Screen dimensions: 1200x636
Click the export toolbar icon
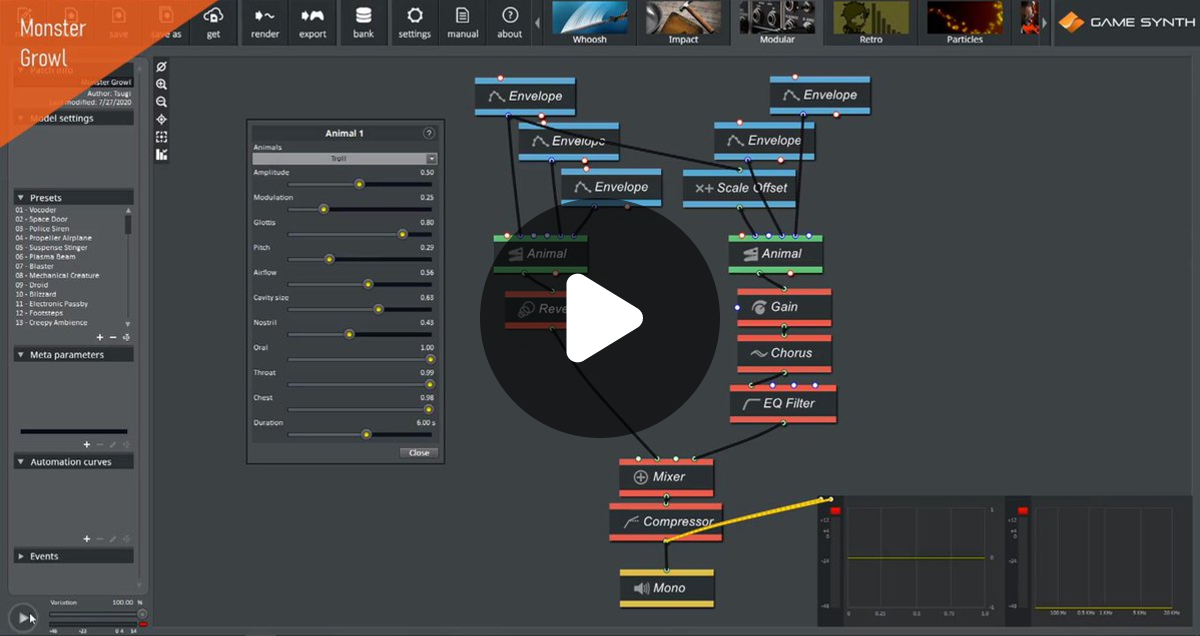click(x=312, y=16)
